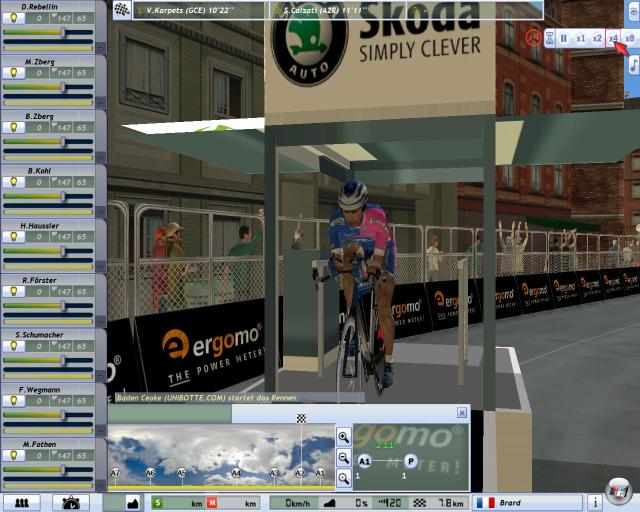Image resolution: width=640 pixels, height=512 pixels.
Task: Collapse D.Rebellin's rider panel
Action: click(x=100, y=48)
